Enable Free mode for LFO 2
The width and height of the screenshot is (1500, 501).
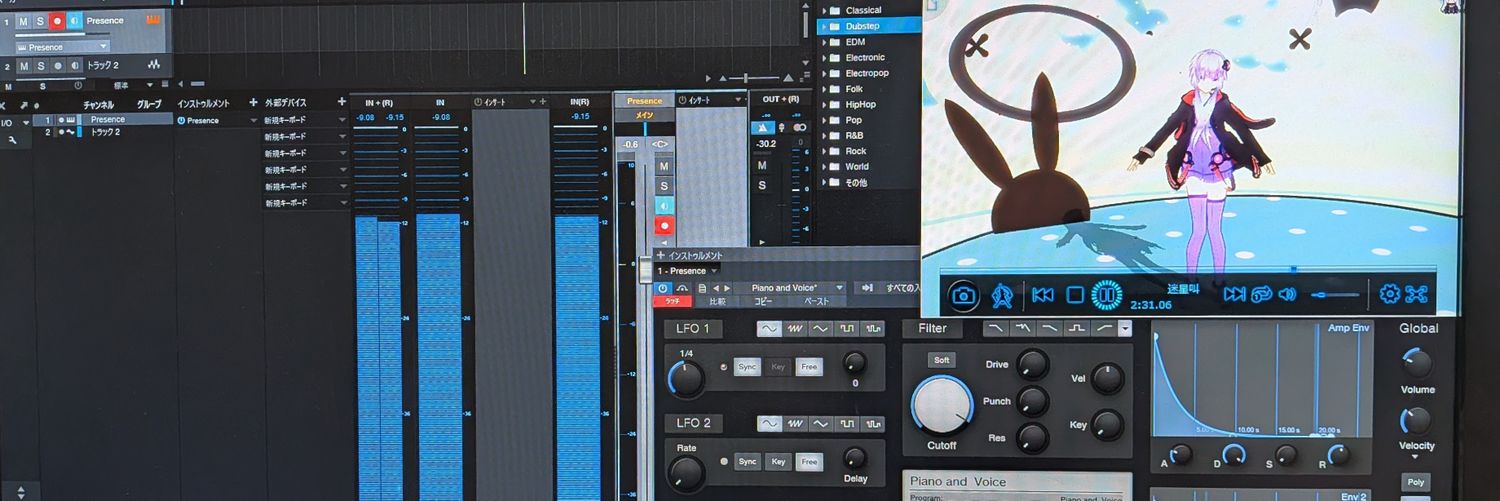click(809, 461)
